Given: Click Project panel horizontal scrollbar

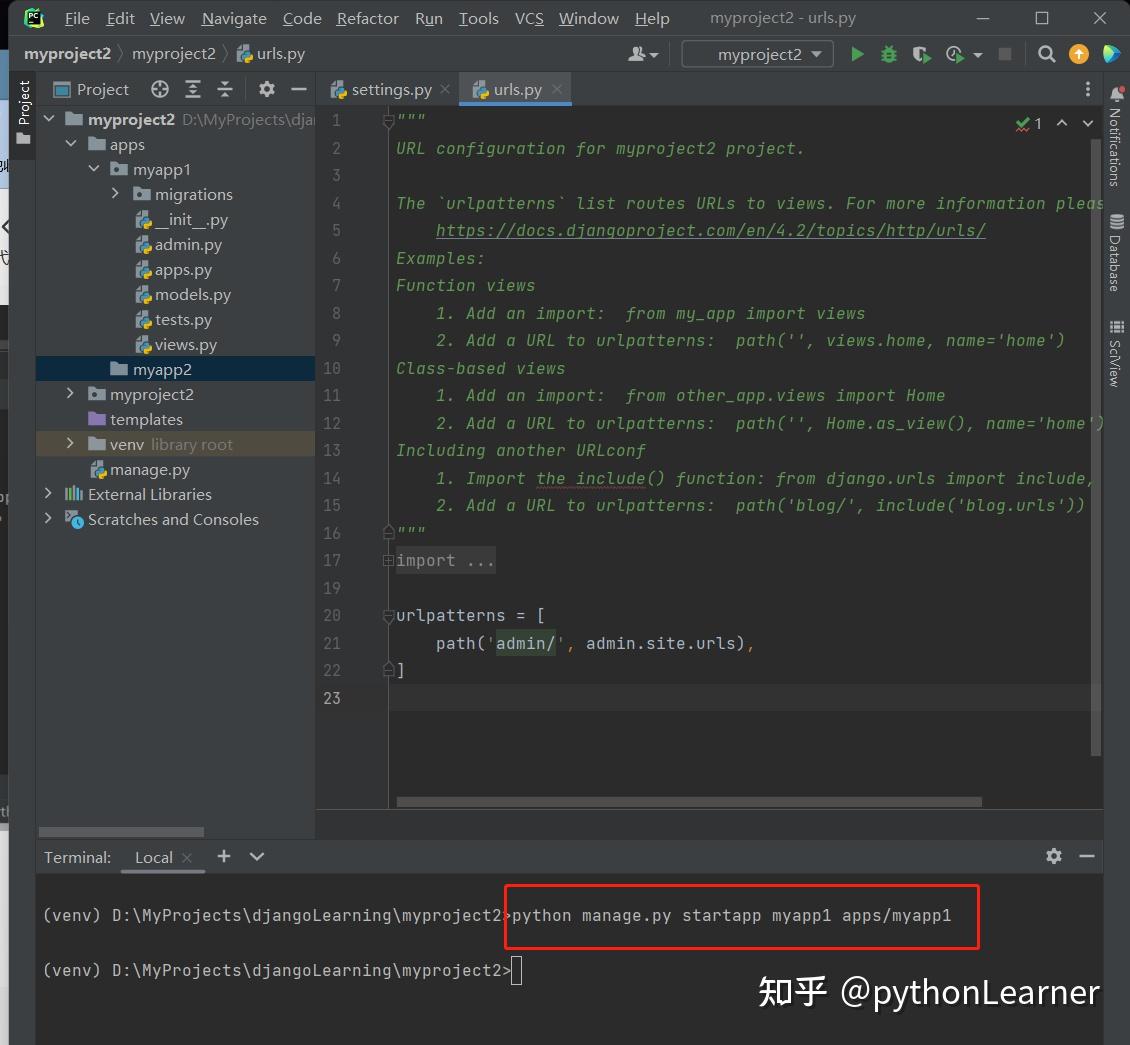Looking at the screenshot, I should click(x=121, y=832).
